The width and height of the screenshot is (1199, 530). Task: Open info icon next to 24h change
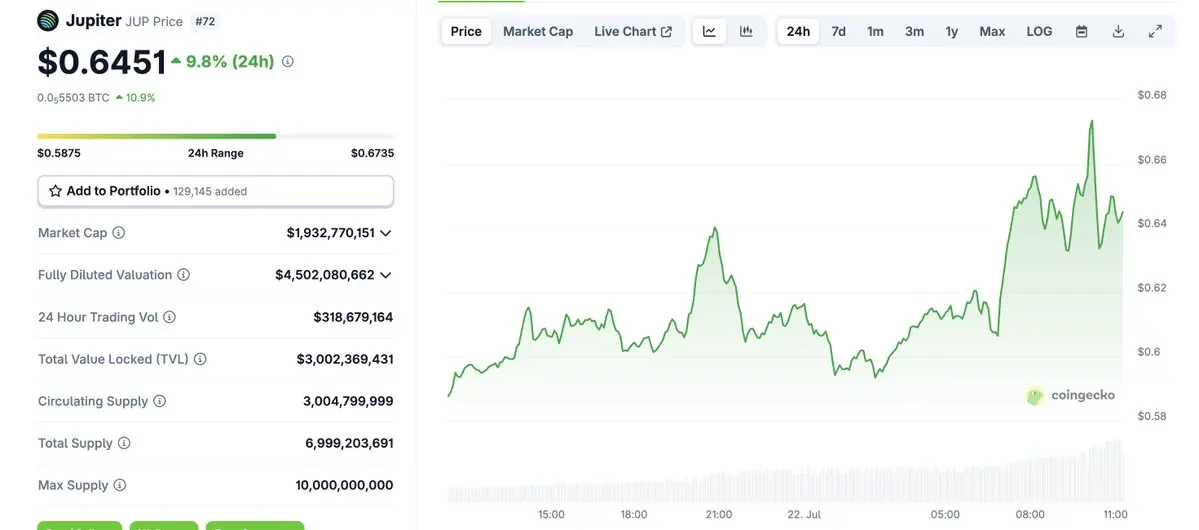pos(288,62)
